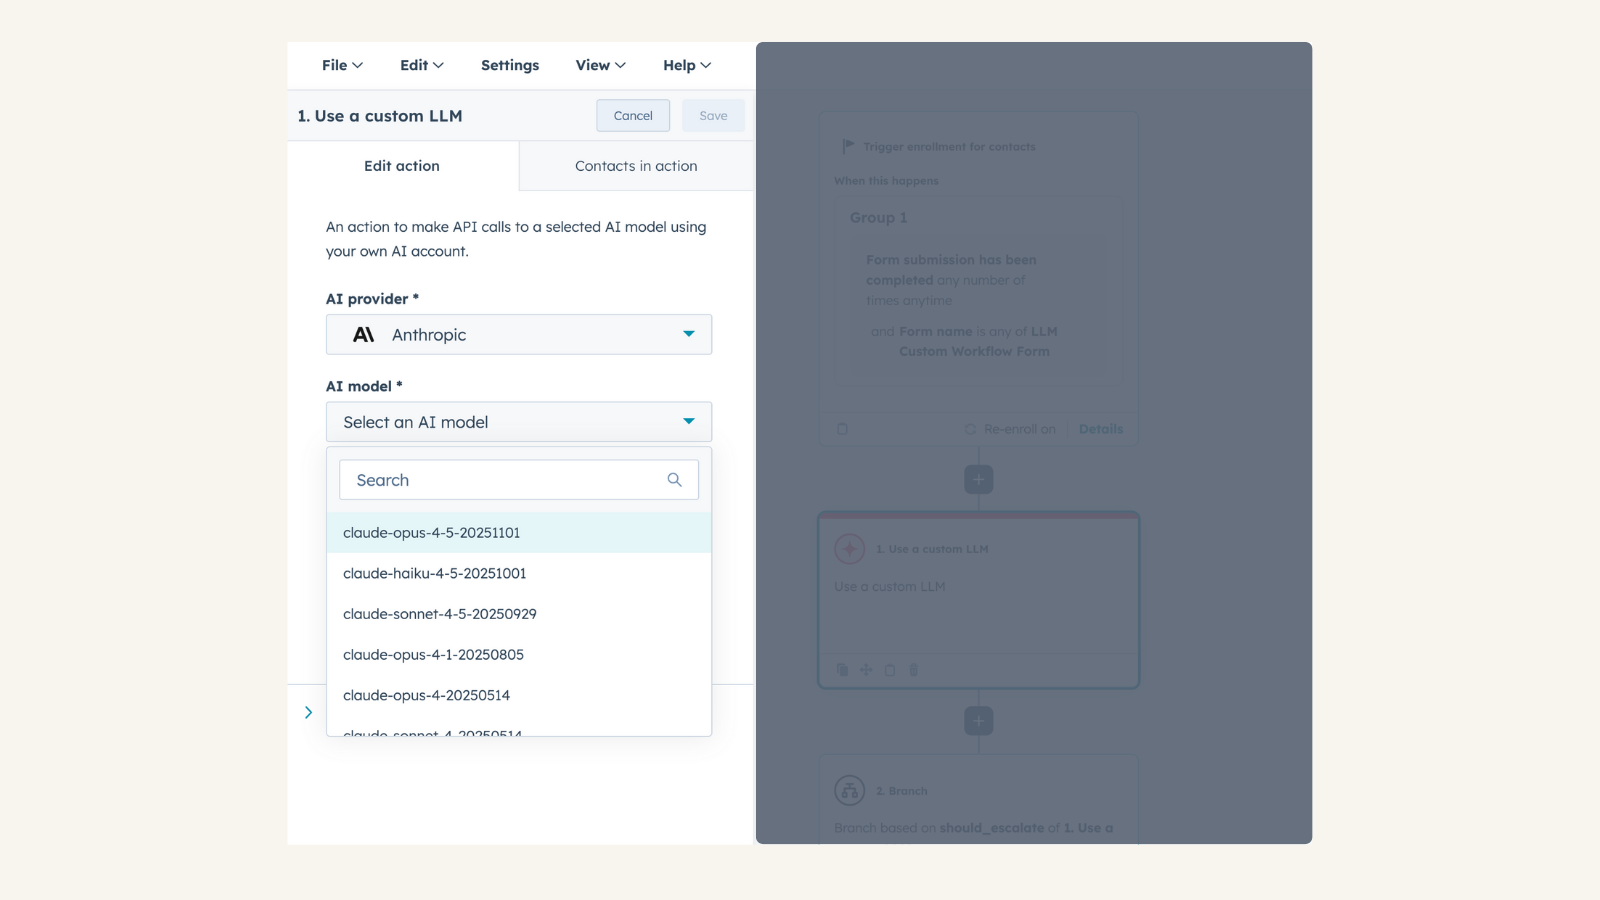
Task: Open the trigger Details link
Action: pos(1100,428)
